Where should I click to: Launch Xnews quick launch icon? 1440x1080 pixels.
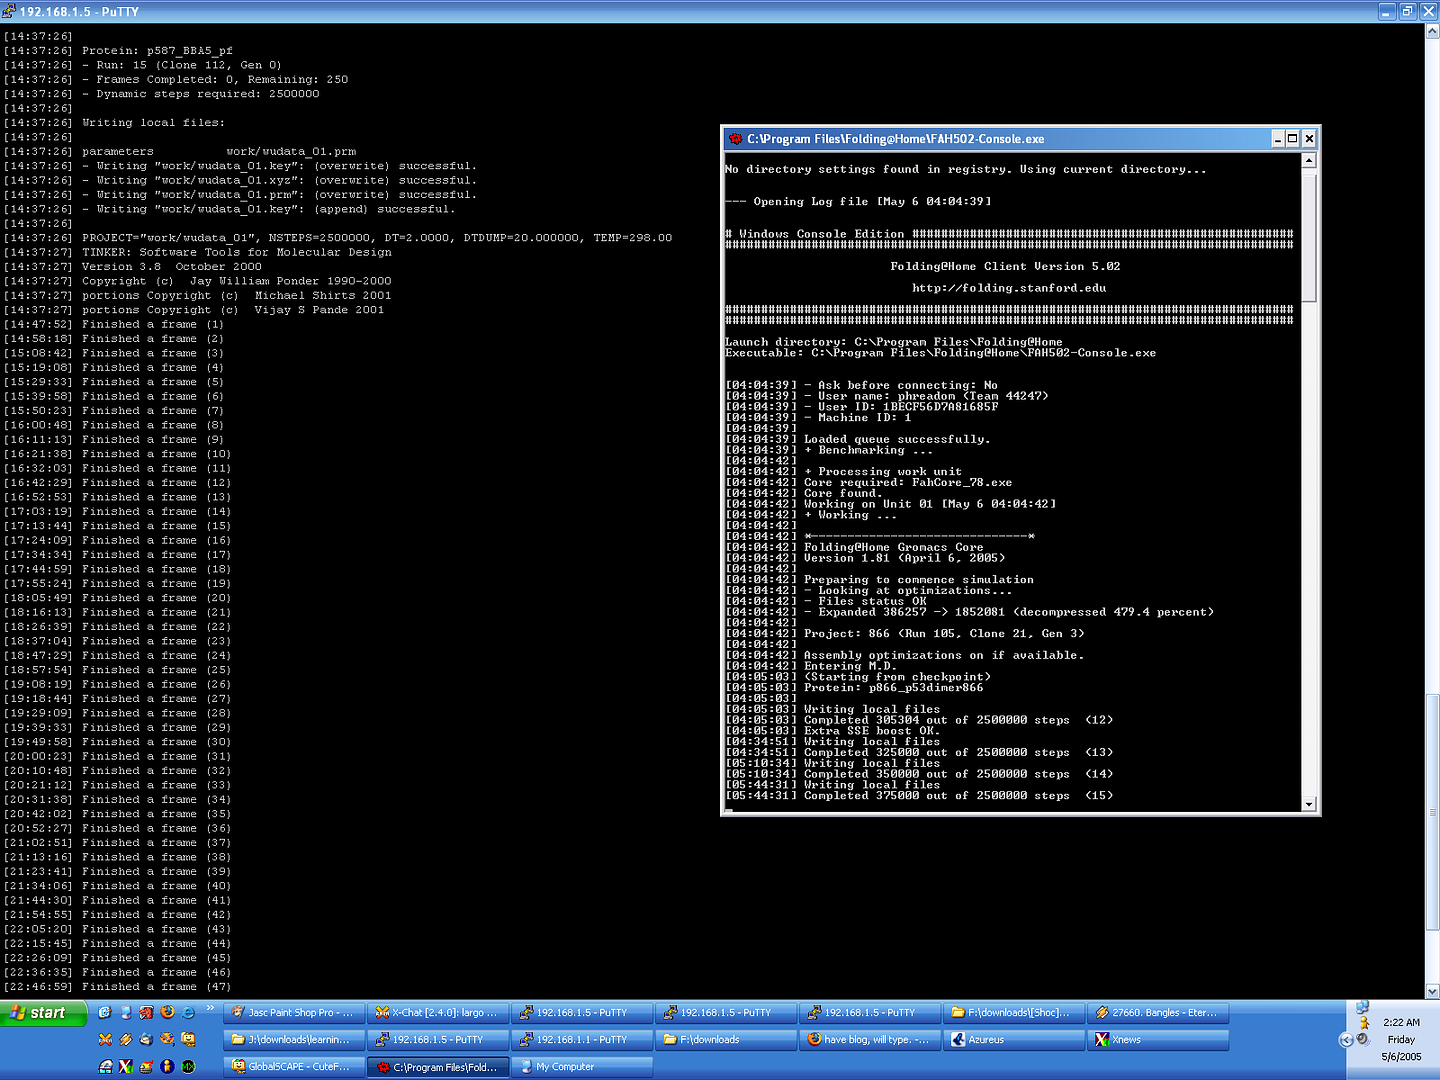click(126, 1066)
